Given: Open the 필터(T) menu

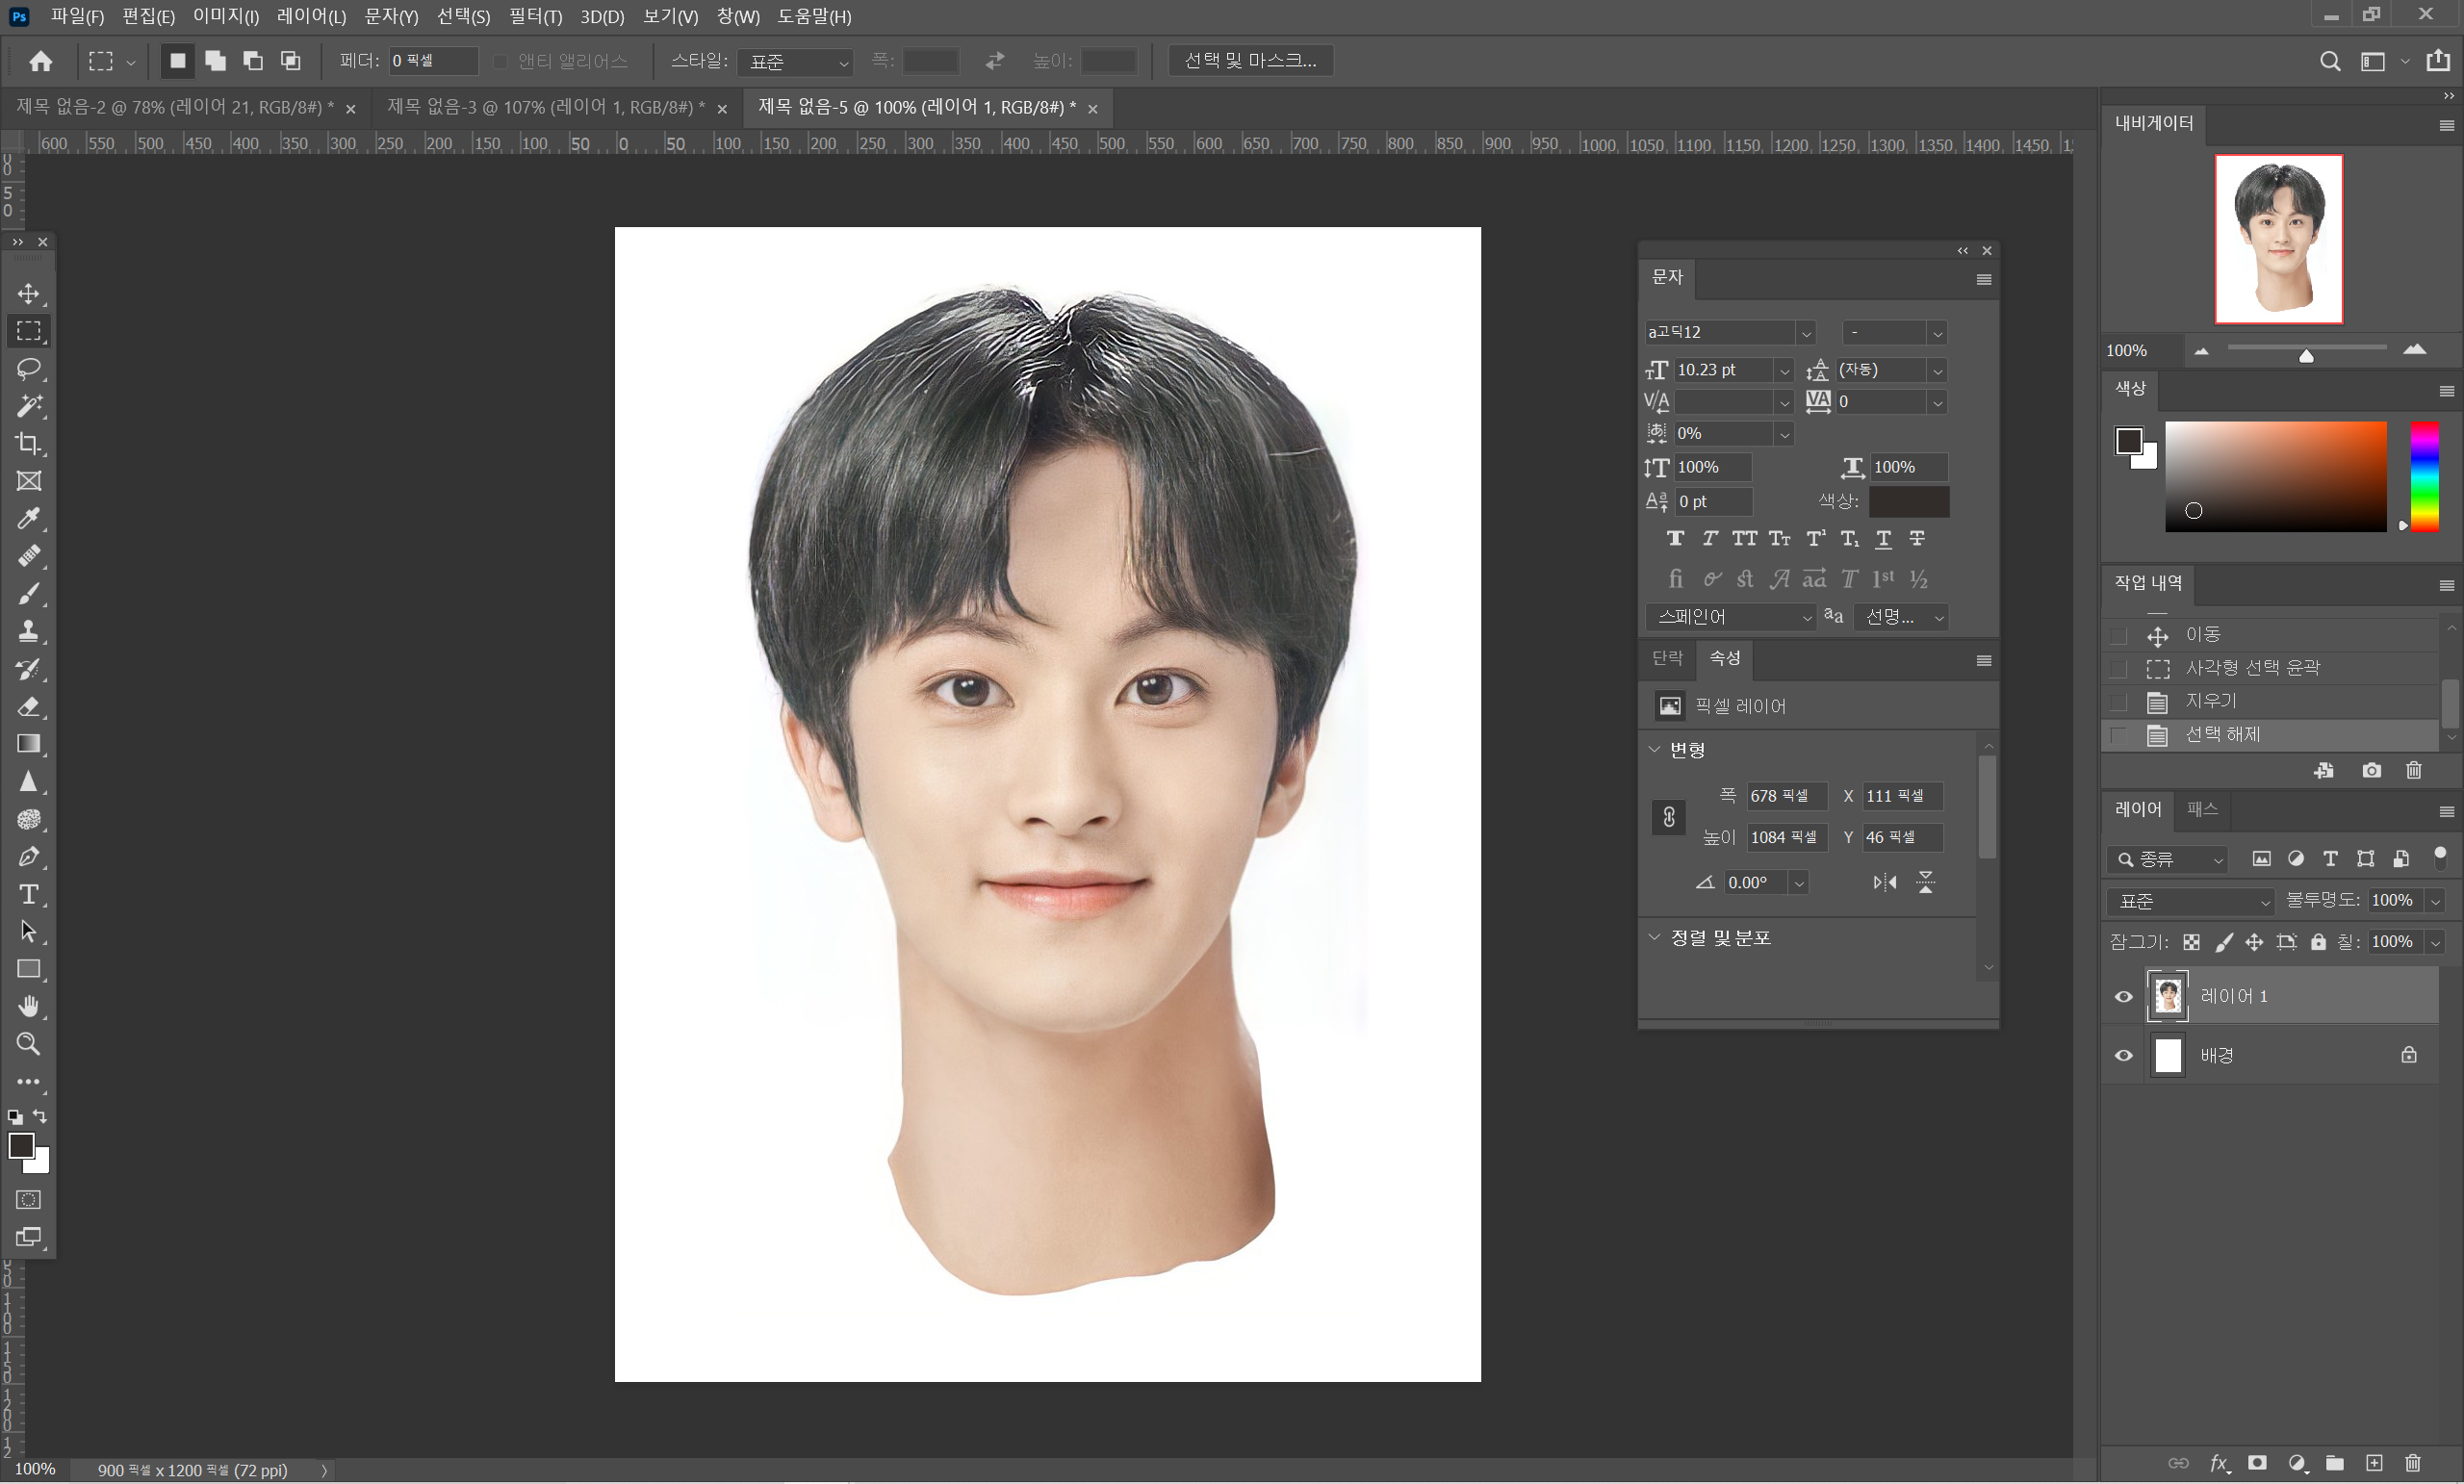Looking at the screenshot, I should (x=535, y=16).
